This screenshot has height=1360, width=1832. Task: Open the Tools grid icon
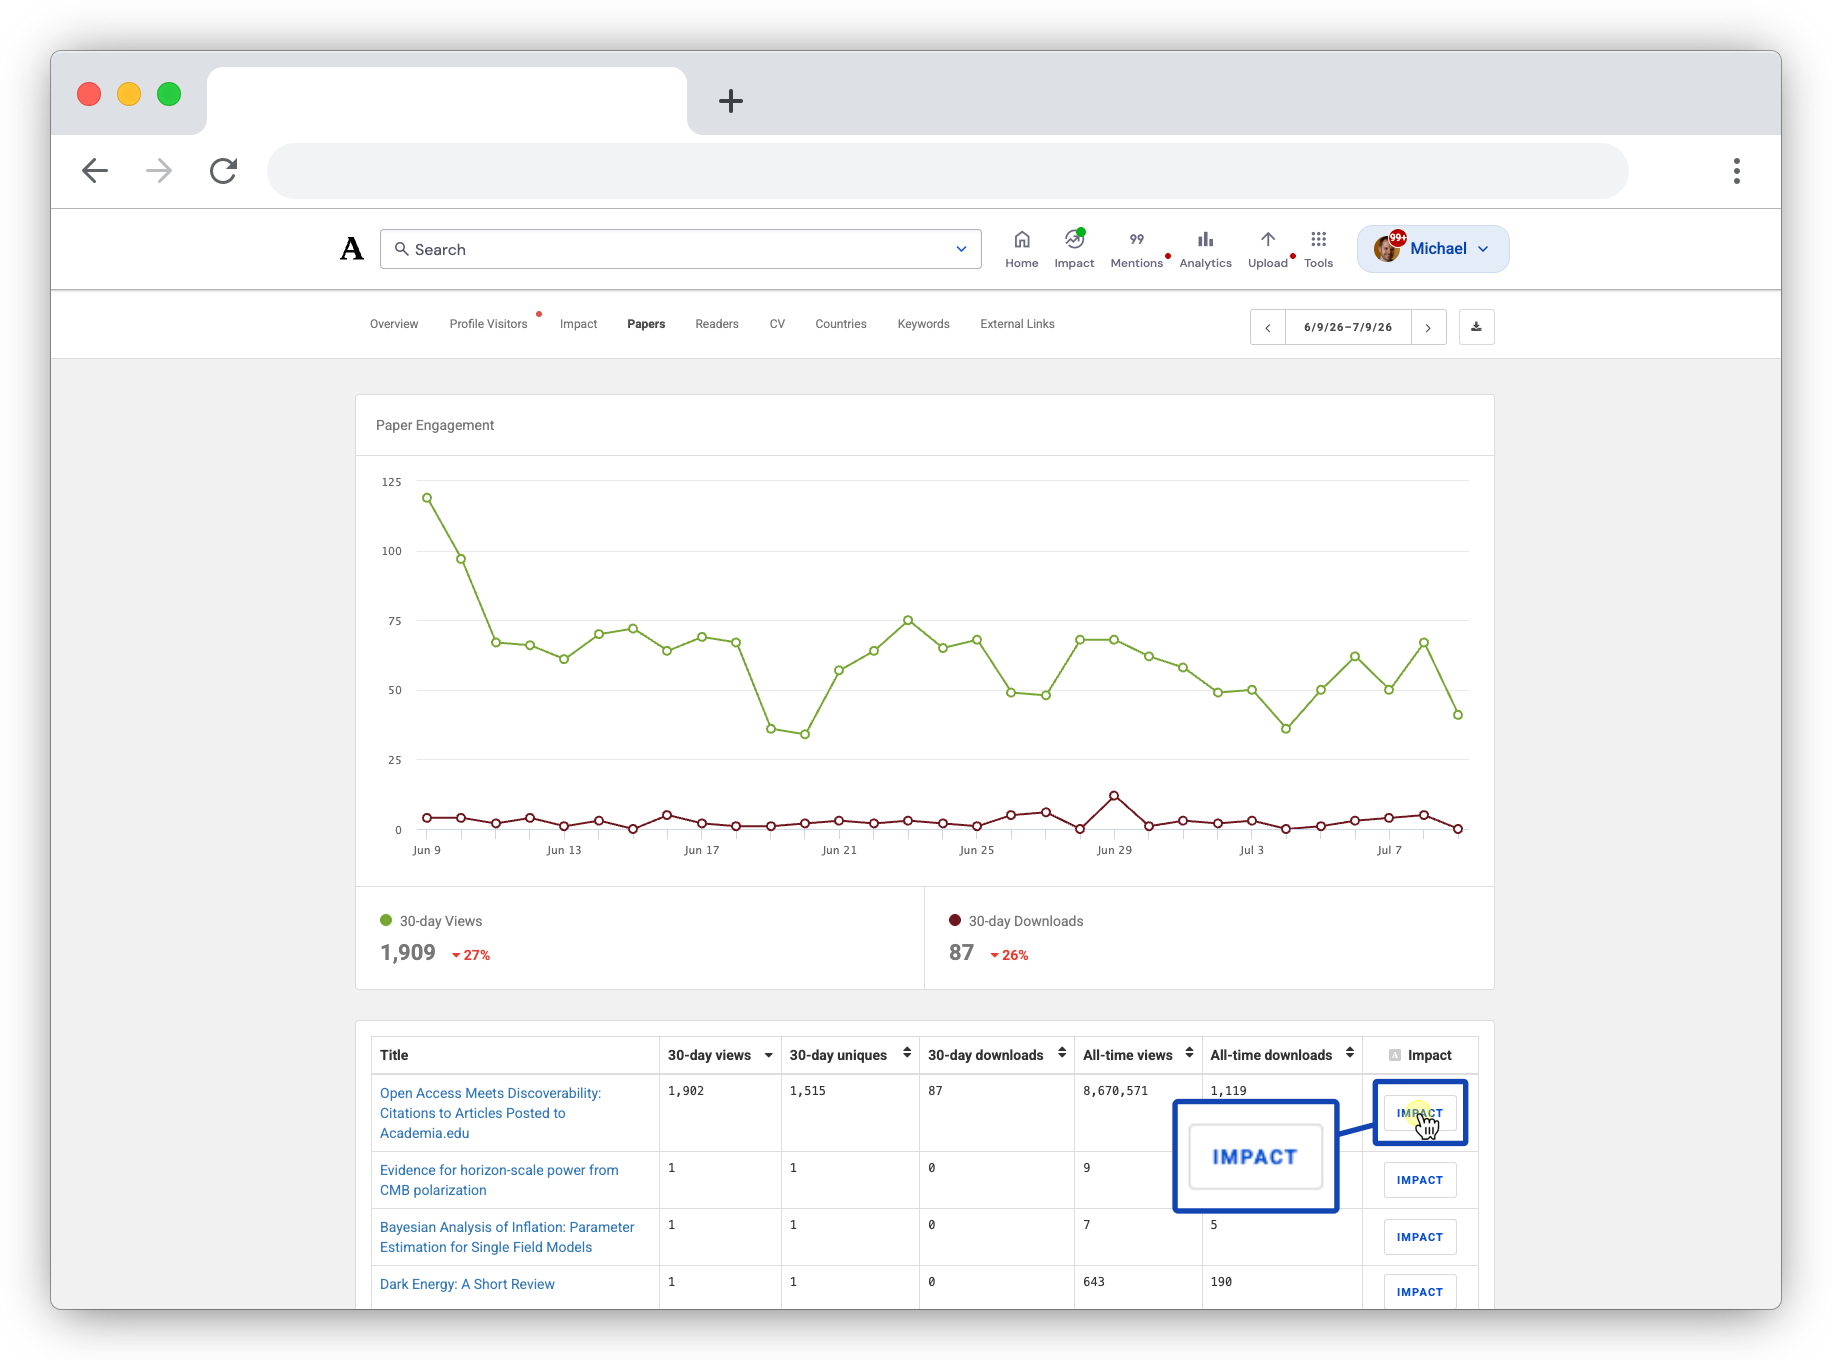click(x=1318, y=240)
